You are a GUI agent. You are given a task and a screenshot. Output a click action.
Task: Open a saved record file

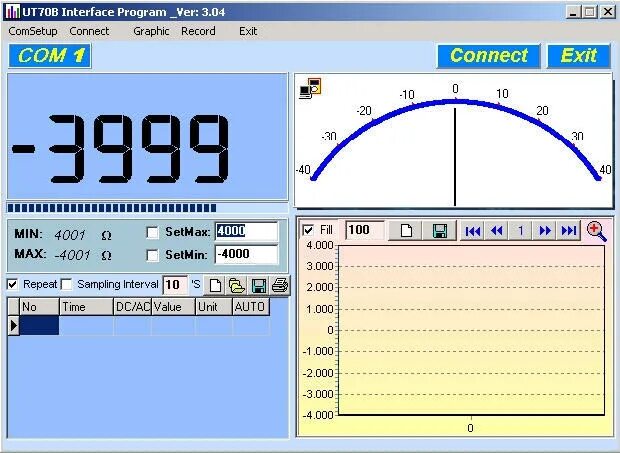pos(236,285)
